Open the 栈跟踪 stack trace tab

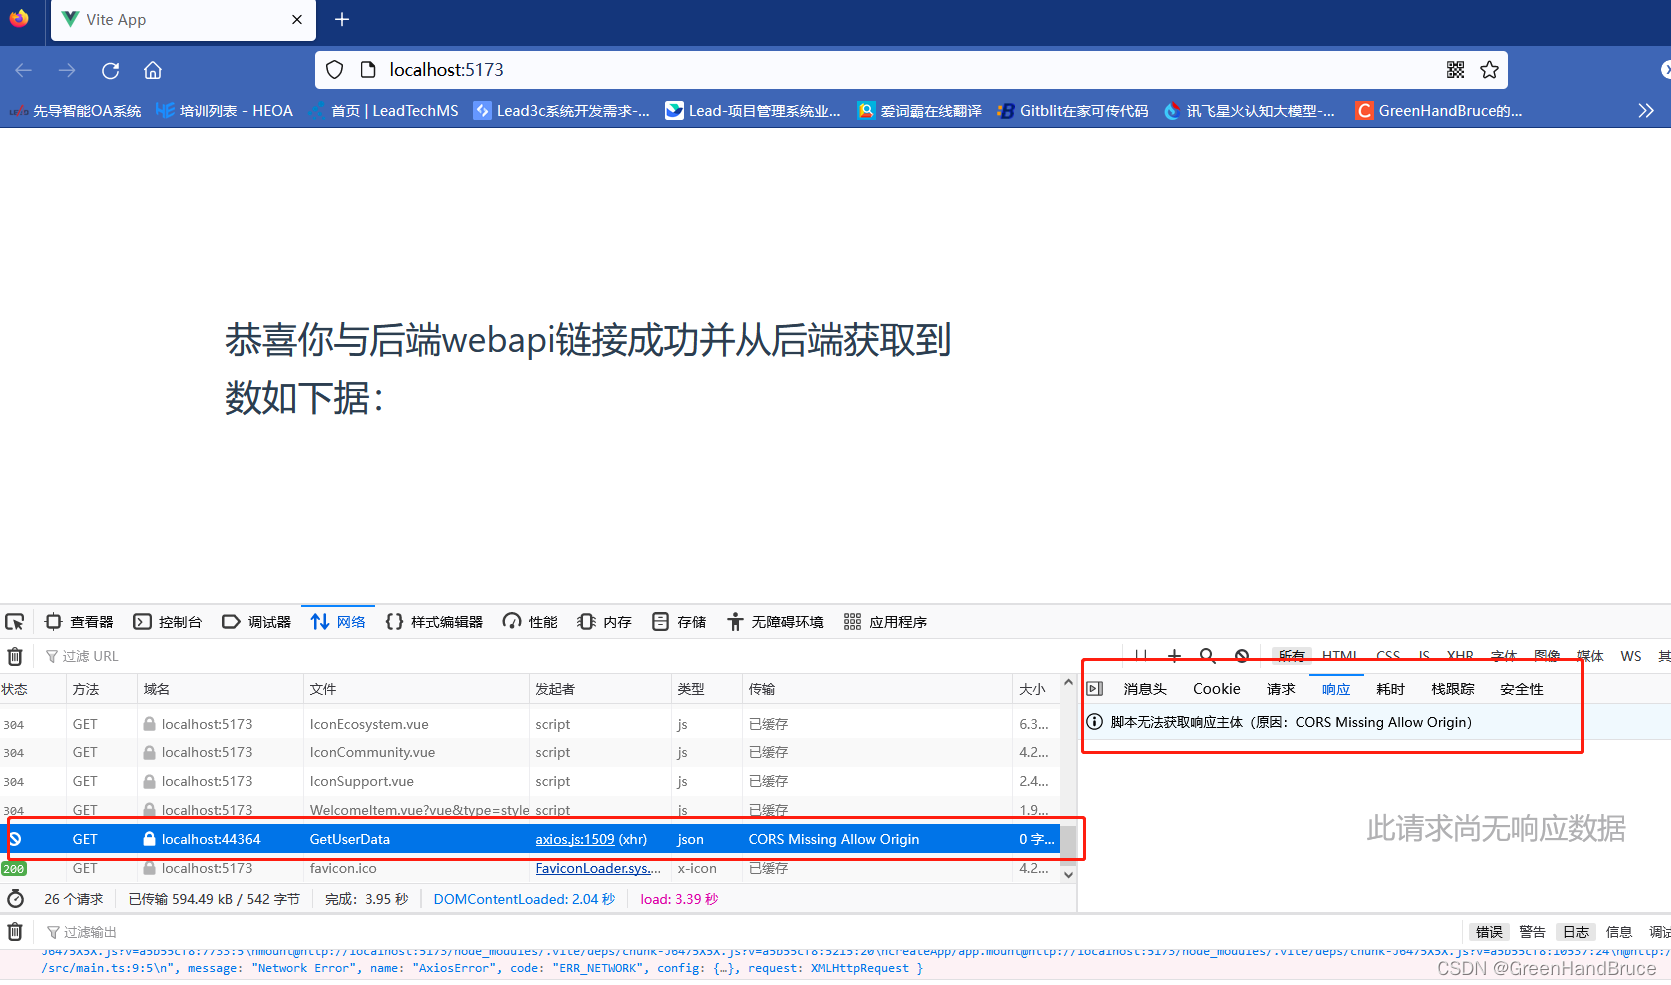[1453, 689]
